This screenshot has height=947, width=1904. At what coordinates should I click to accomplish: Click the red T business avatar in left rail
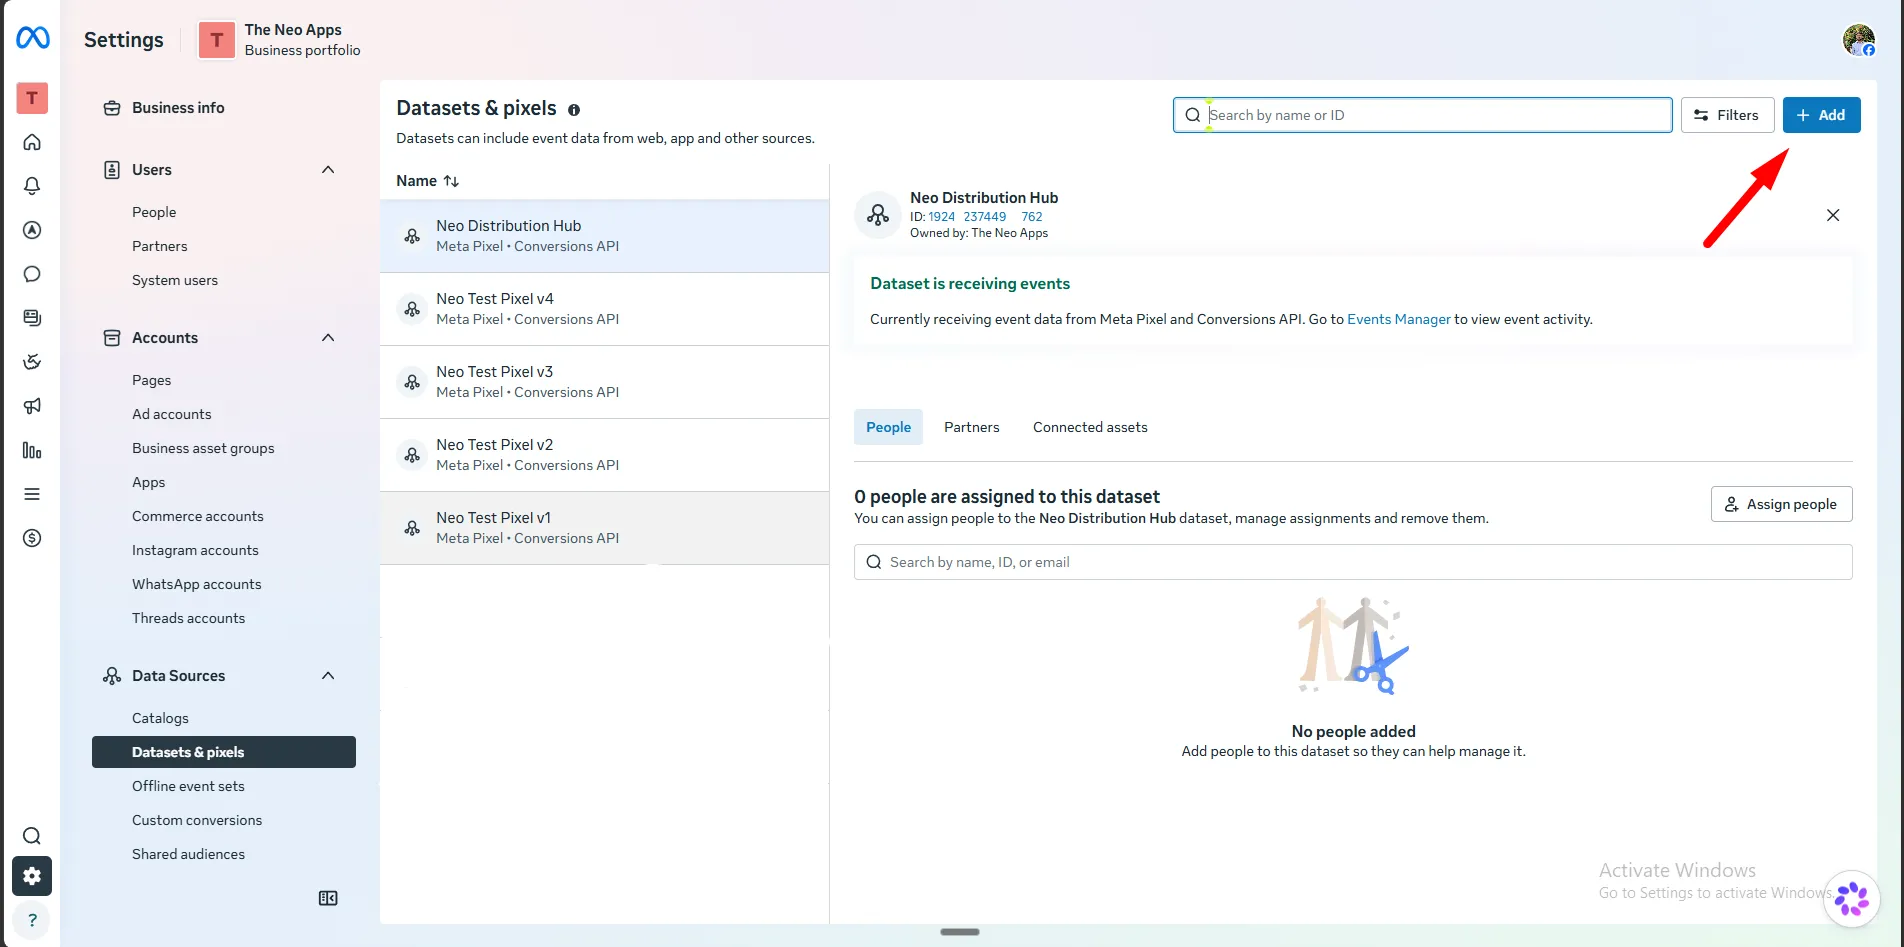tap(32, 98)
